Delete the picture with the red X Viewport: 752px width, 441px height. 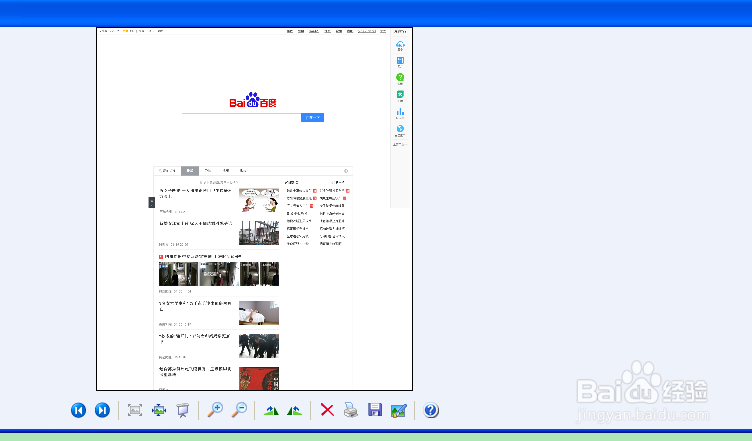327,410
